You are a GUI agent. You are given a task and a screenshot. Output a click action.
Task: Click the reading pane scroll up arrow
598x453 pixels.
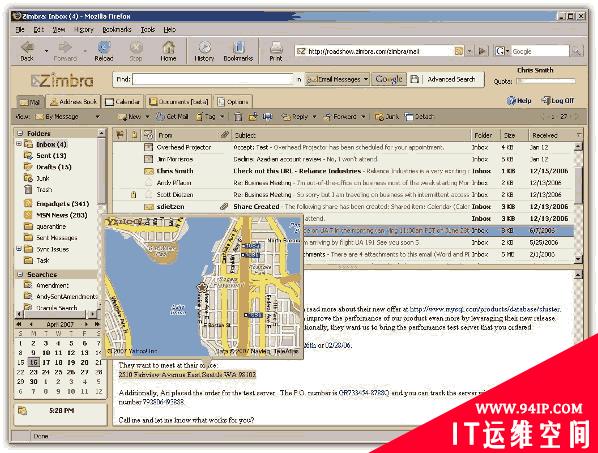pos(578,275)
